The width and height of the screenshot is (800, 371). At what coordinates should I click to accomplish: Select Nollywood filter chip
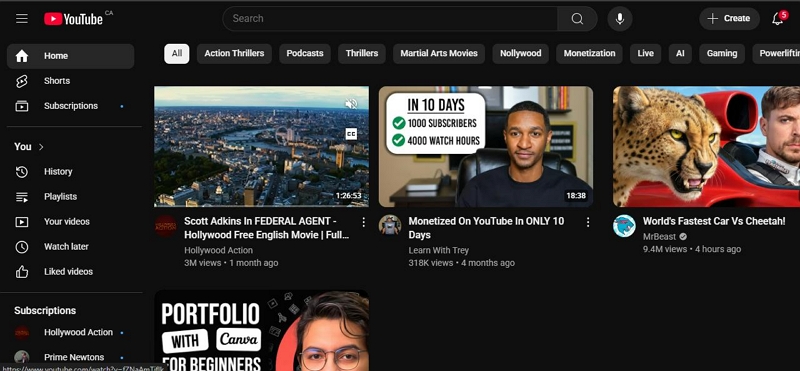pos(520,54)
